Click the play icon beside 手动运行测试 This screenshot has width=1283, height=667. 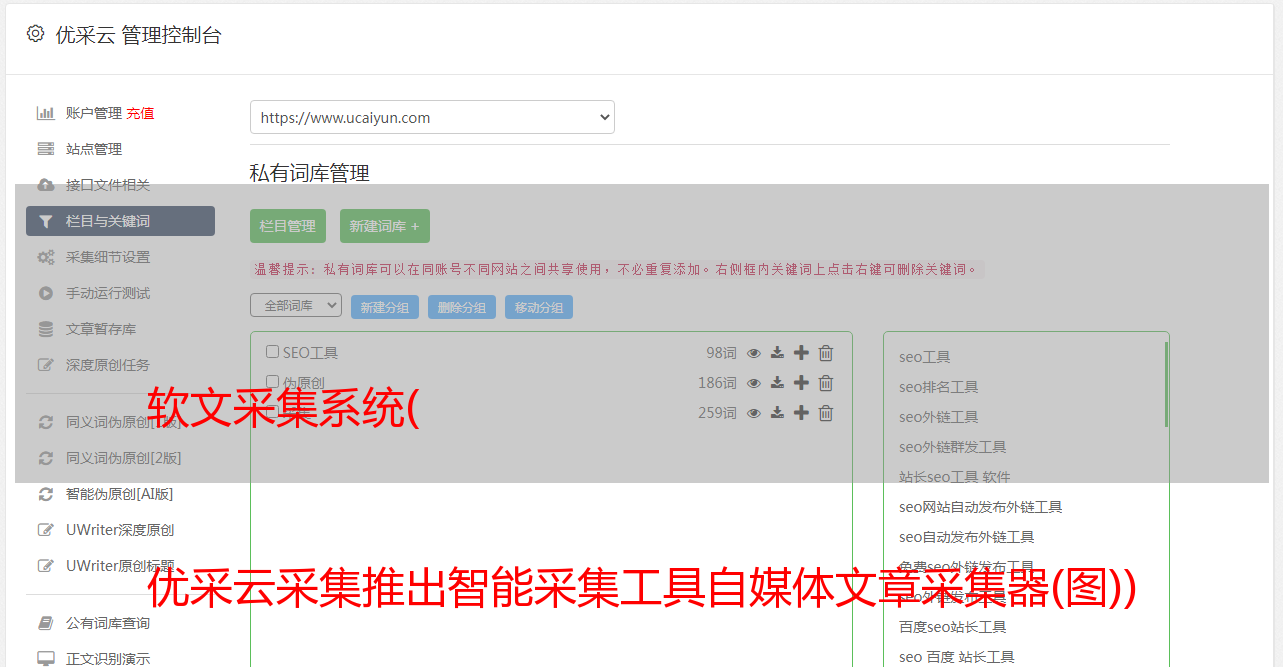tap(45, 293)
